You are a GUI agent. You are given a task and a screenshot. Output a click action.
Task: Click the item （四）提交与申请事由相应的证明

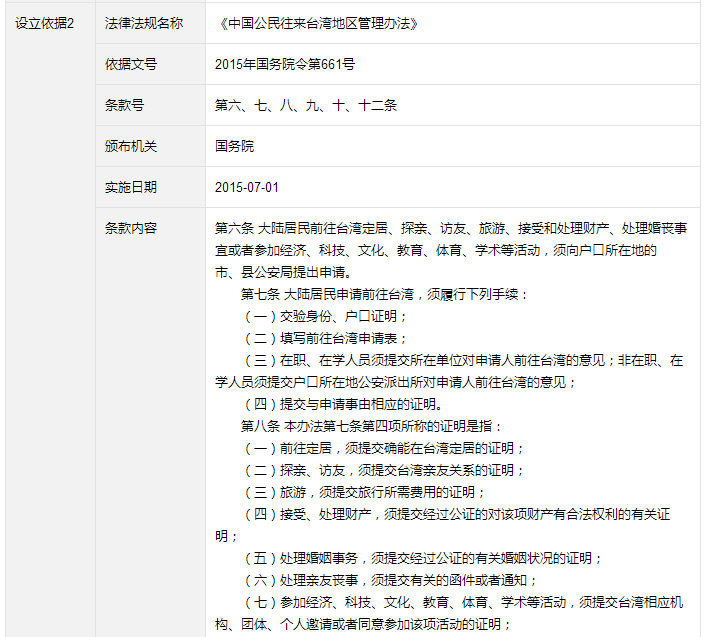click(342, 404)
